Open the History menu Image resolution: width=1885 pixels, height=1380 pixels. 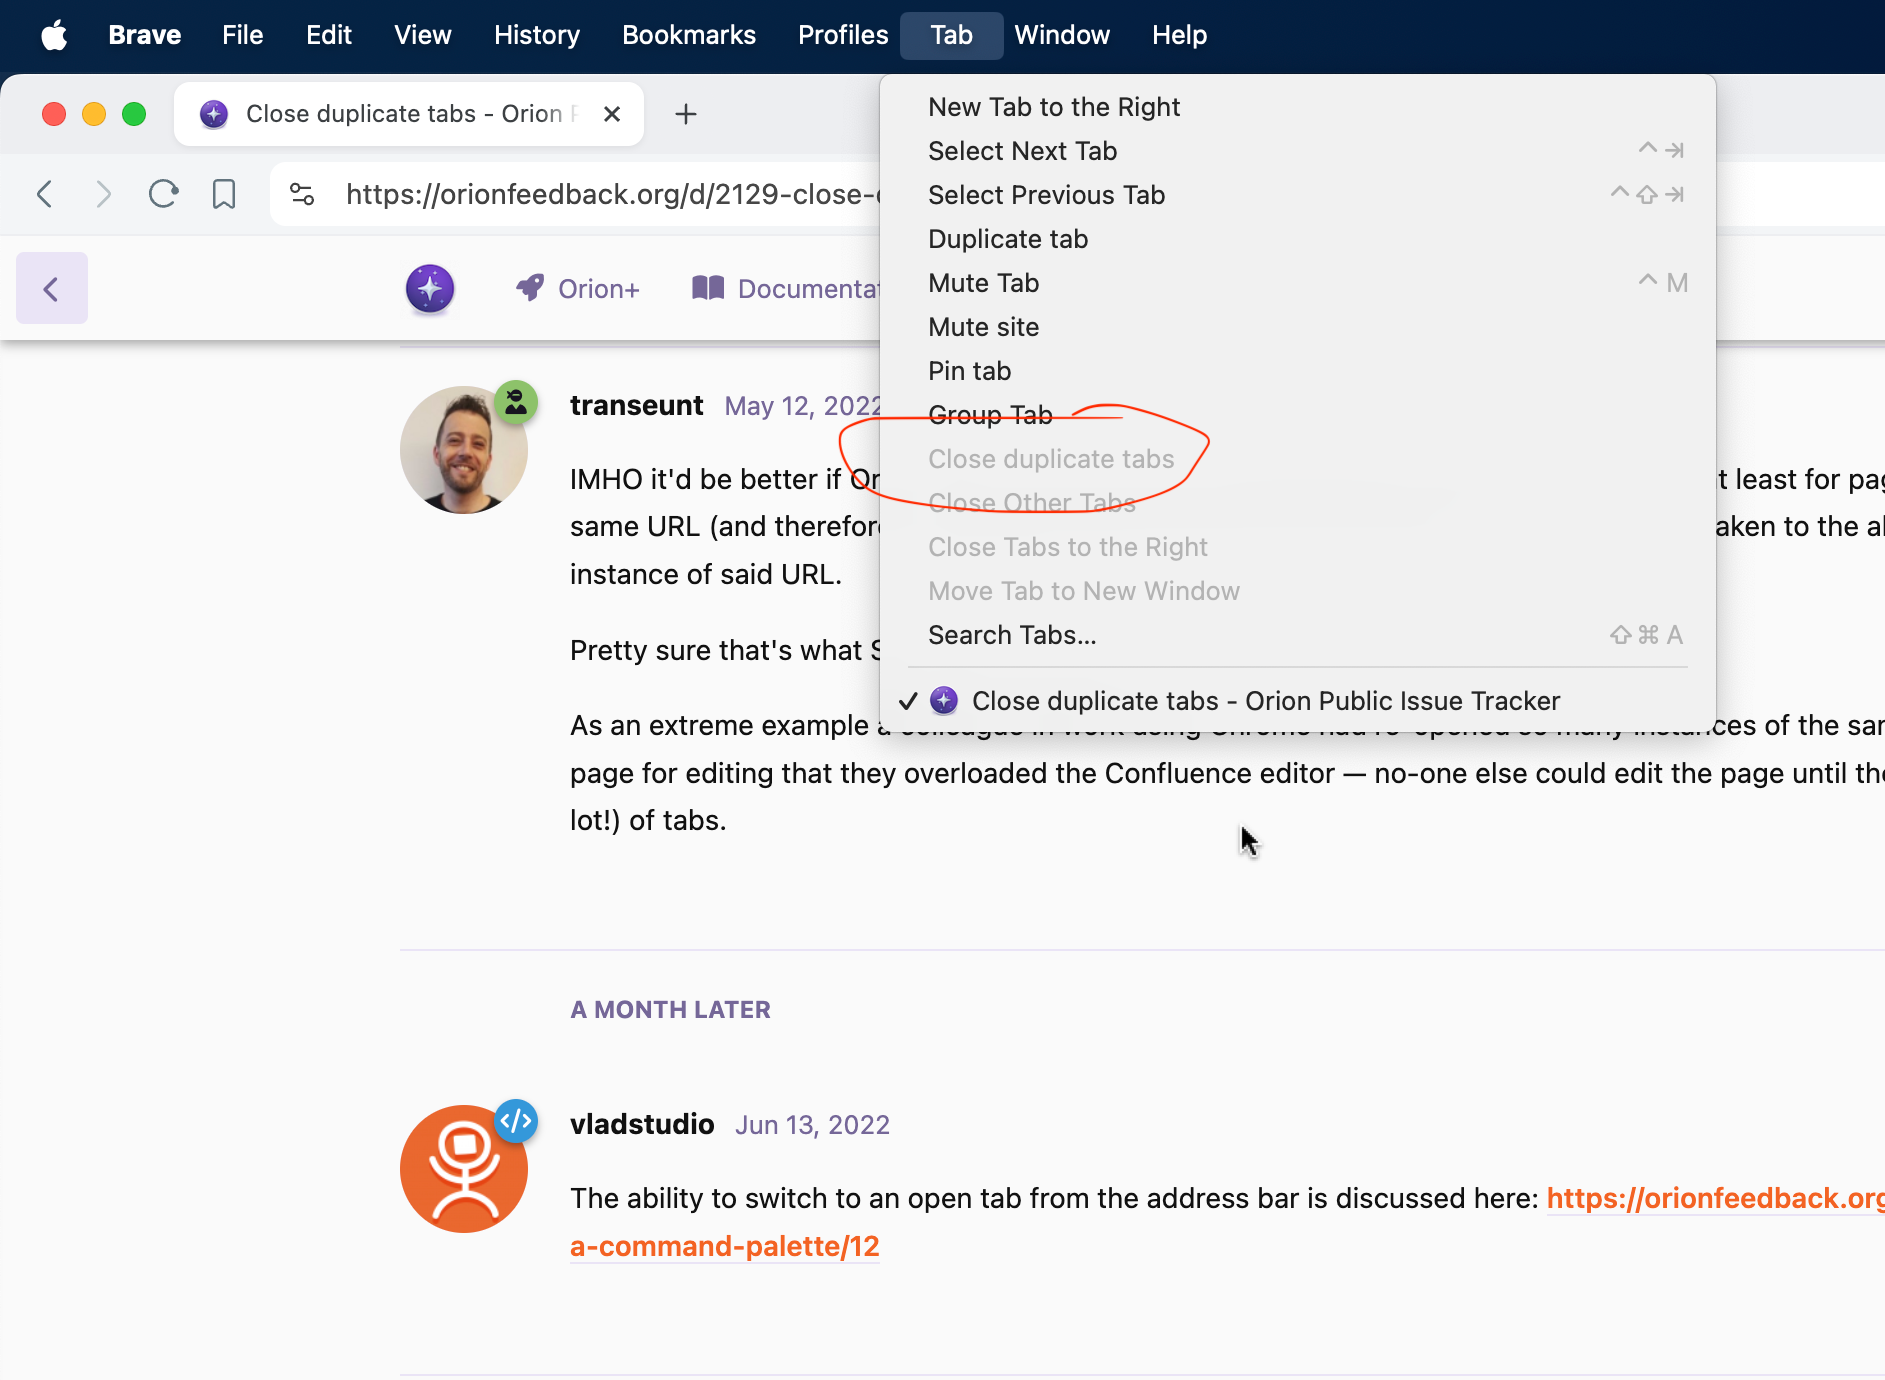tap(536, 35)
